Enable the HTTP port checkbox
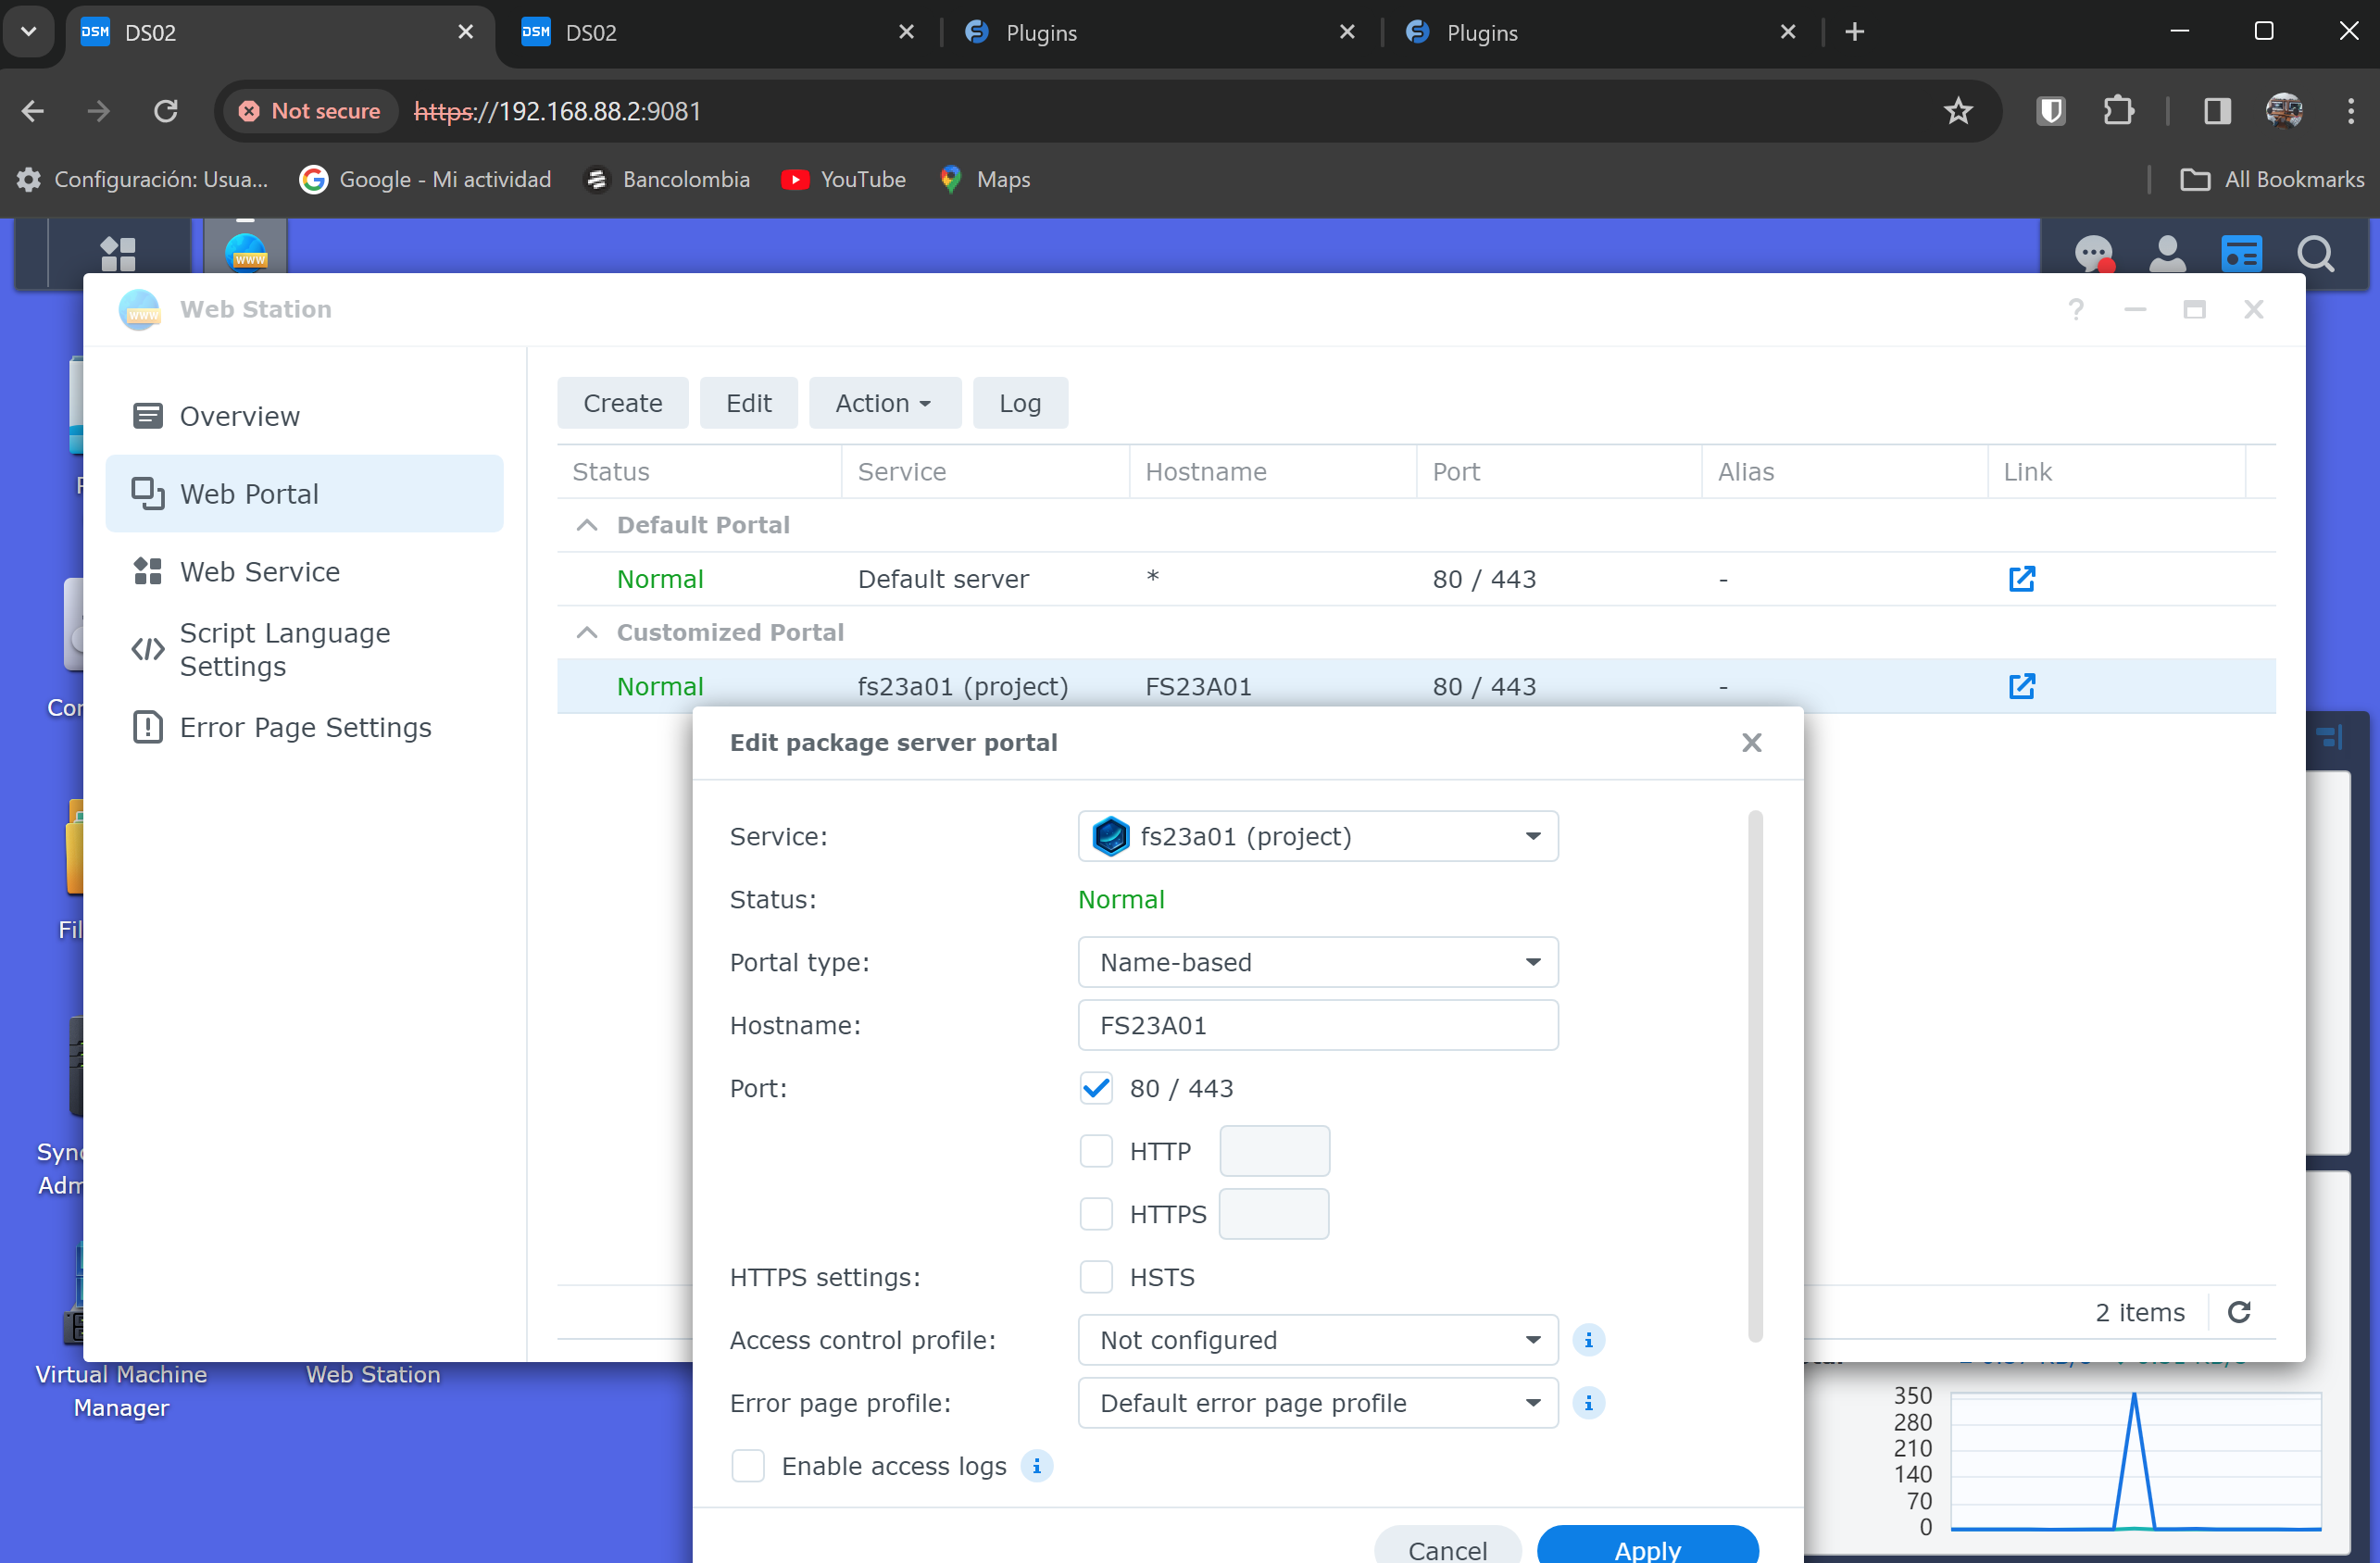Image resolution: width=2380 pixels, height=1563 pixels. tap(1096, 1151)
